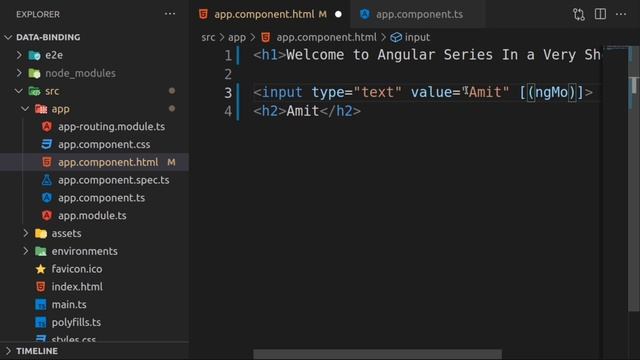The image size is (640, 360).
Task: Click the unsaved dot on app.component.html tab
Action: pos(338,14)
